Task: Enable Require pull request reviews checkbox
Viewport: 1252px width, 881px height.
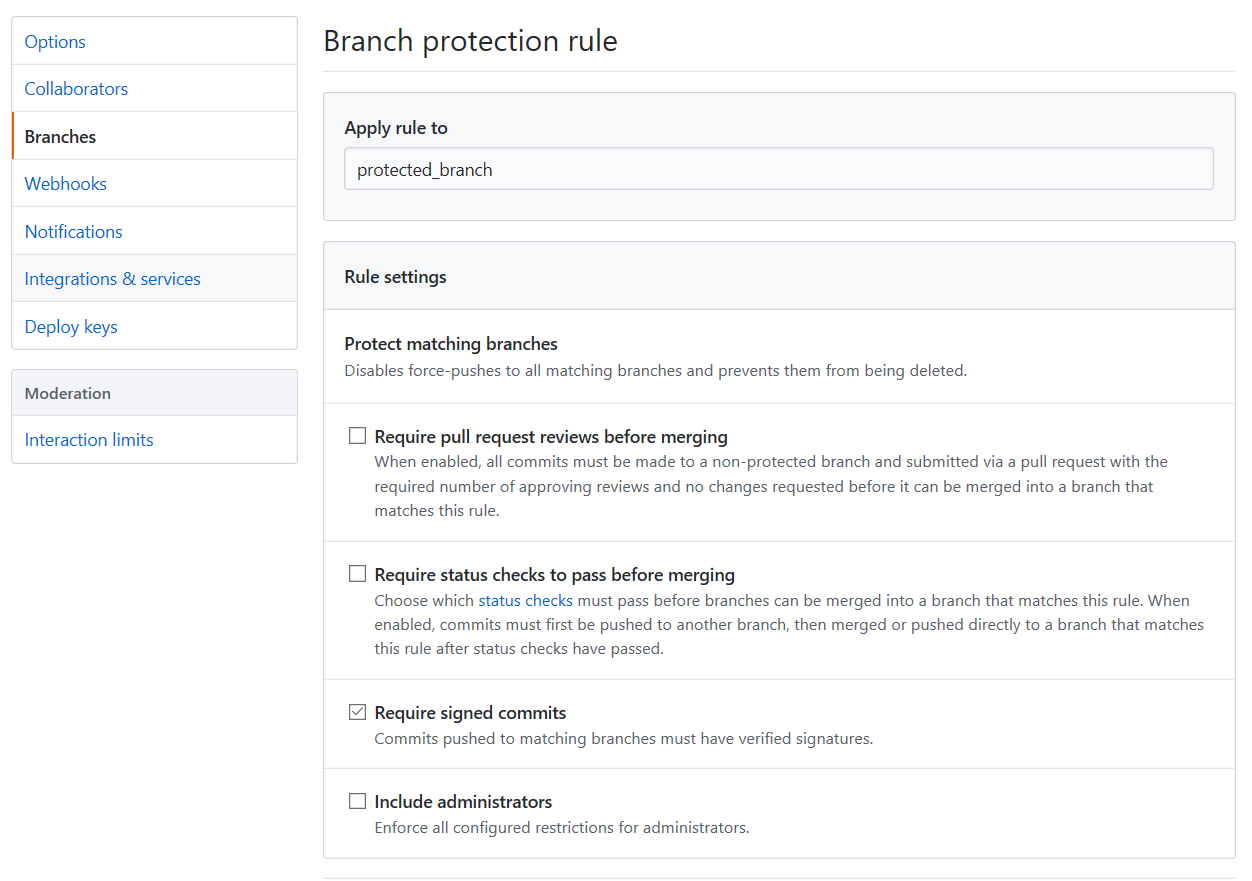Action: 357,436
